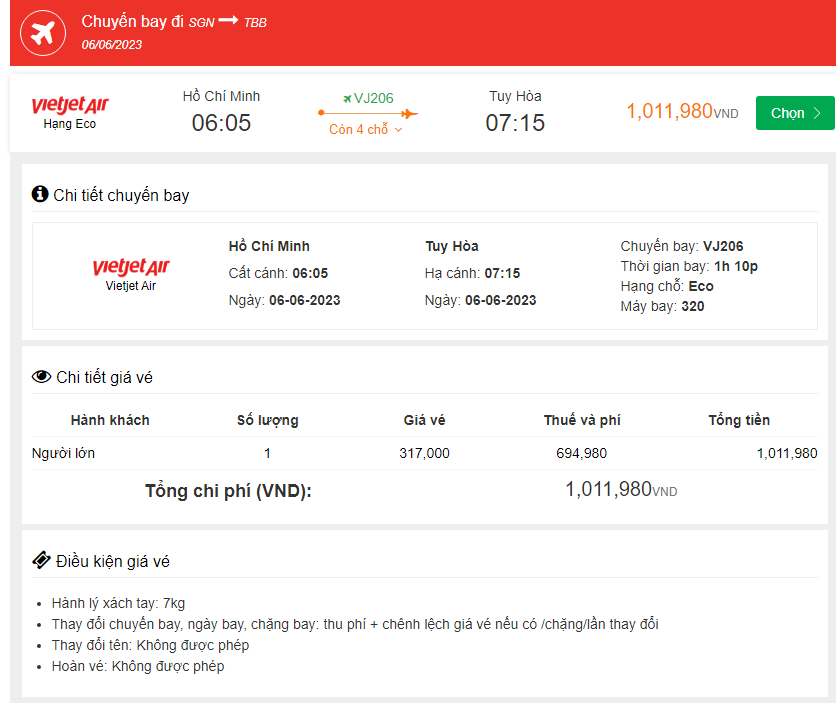Expand the Còn 4 chỗ seat dropdown

365,130
